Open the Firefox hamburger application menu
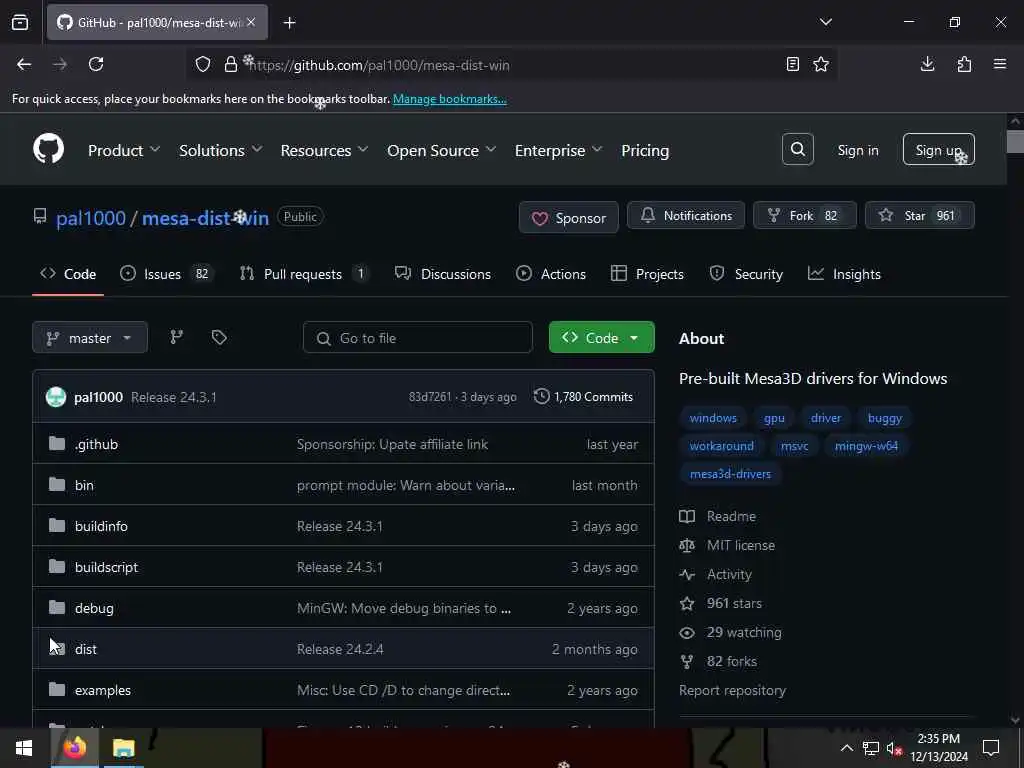Image resolution: width=1024 pixels, height=768 pixels. [1000, 64]
